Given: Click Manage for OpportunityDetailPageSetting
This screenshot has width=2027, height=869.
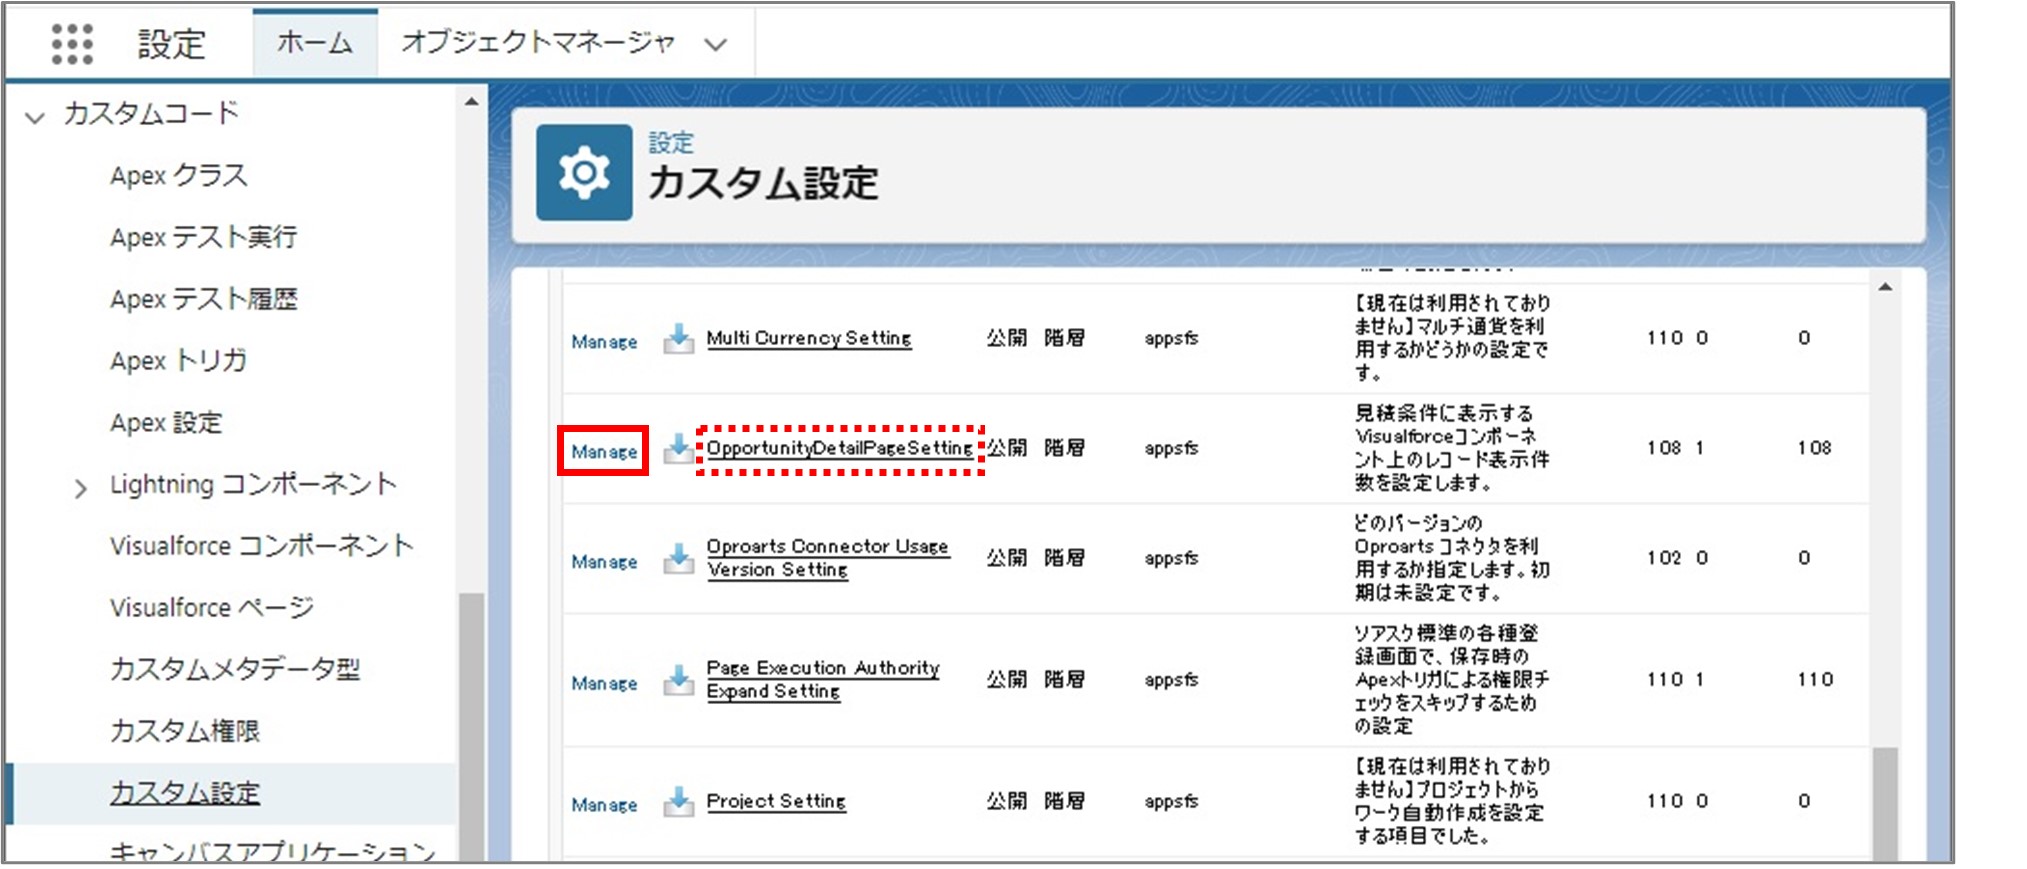Looking at the screenshot, I should (x=604, y=452).
